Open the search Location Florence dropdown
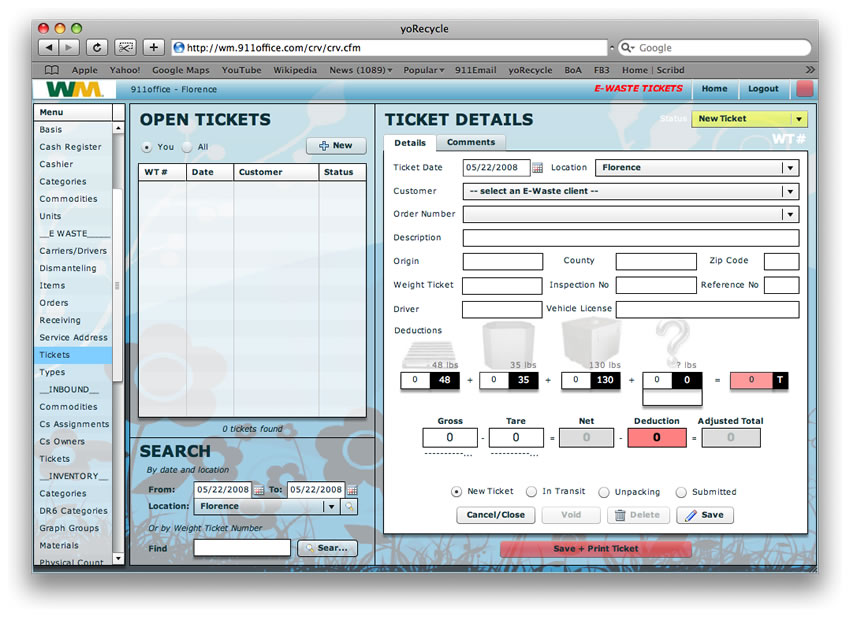The width and height of the screenshot is (850, 617). tap(267, 506)
